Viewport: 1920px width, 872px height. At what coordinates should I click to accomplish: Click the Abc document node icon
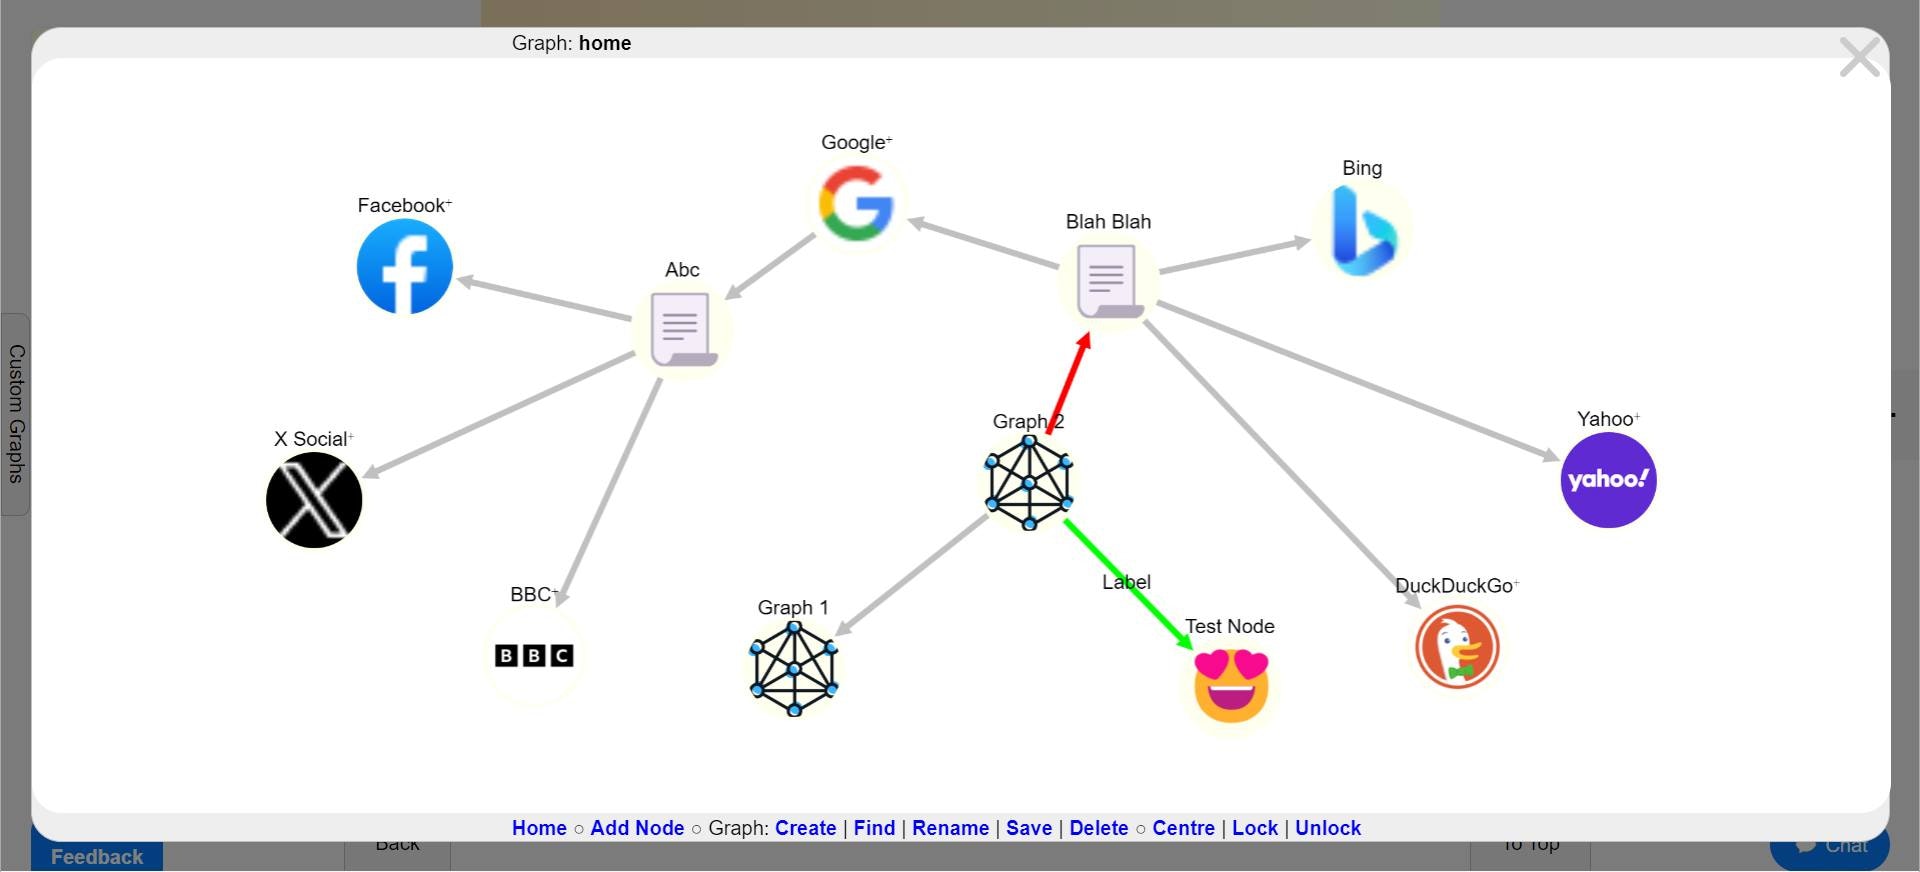coord(683,329)
